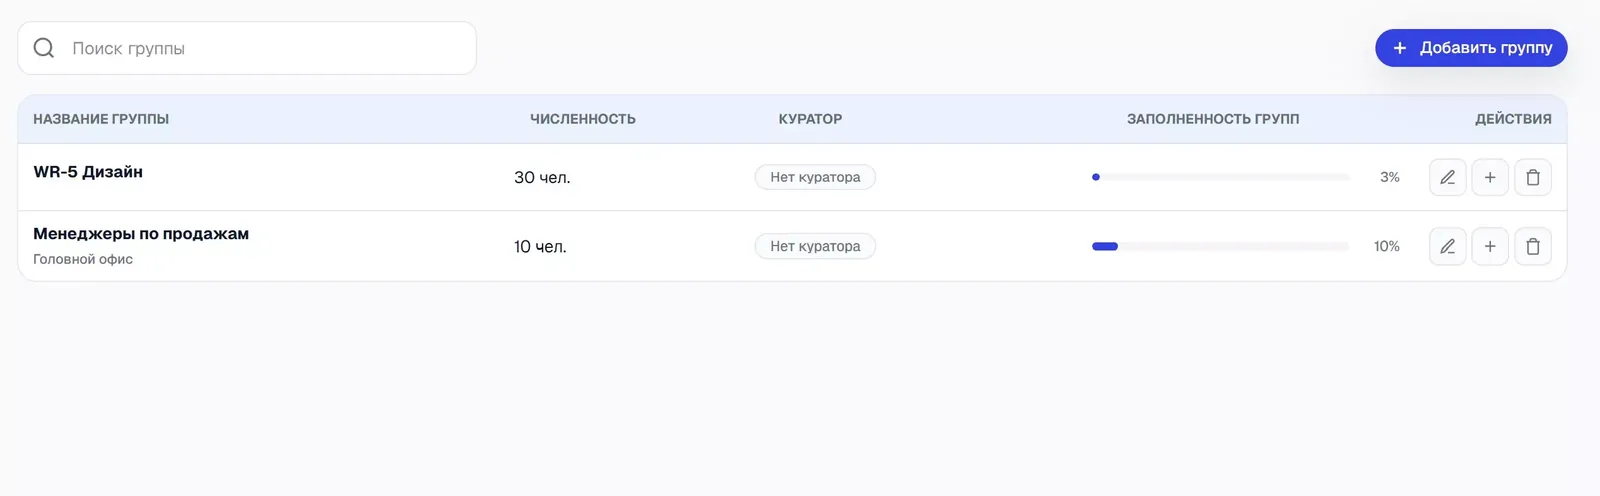
Task: Click the Численность column header
Action: pyautogui.click(x=583, y=119)
